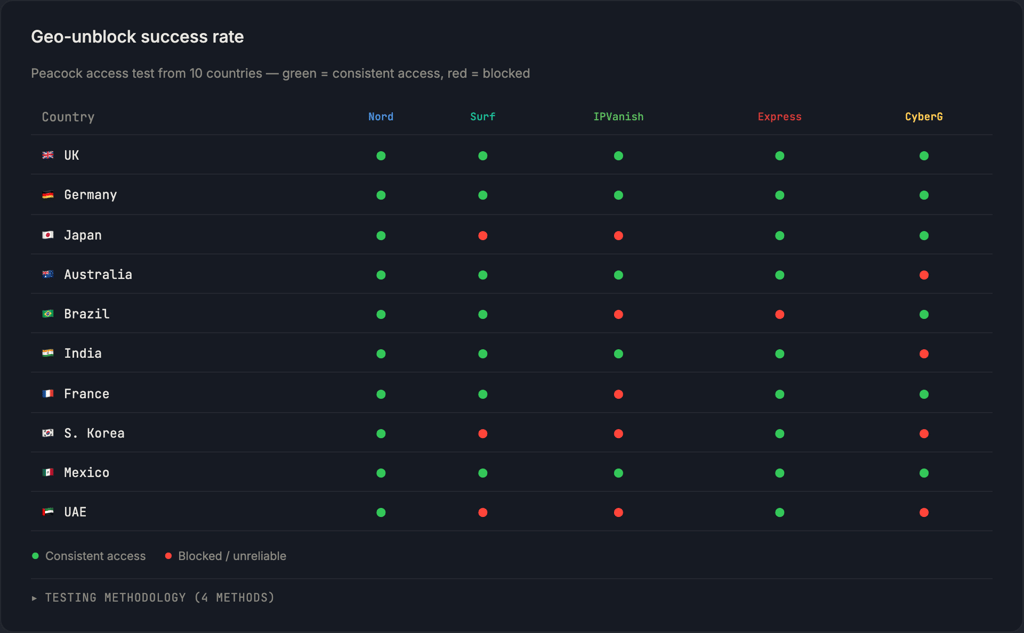Click the red IPVanish dot for Japan
The width and height of the screenshot is (1024, 633).
[618, 236]
